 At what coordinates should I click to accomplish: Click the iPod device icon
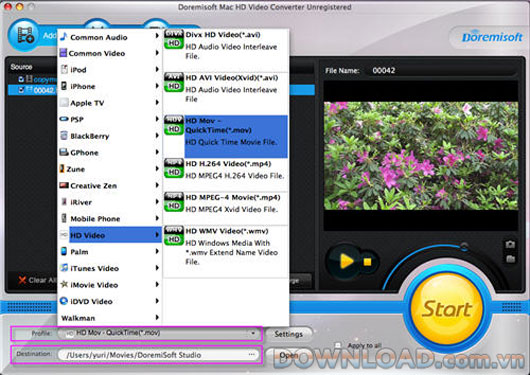coord(64,69)
